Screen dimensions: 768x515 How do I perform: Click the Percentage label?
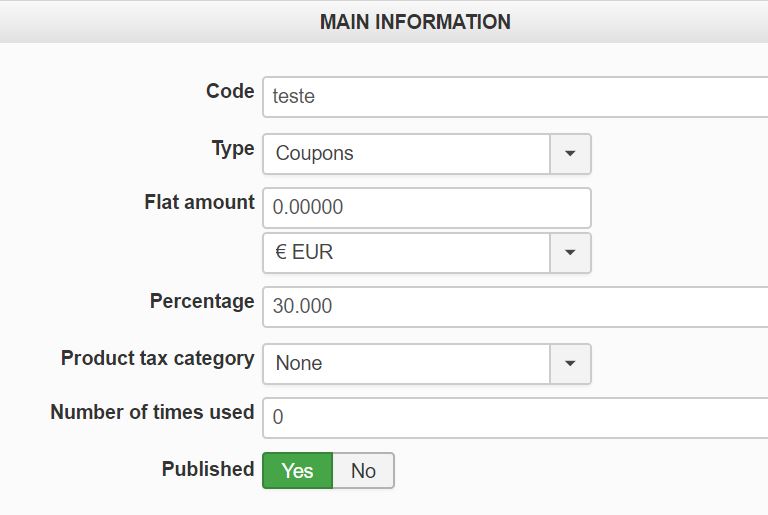tap(202, 301)
